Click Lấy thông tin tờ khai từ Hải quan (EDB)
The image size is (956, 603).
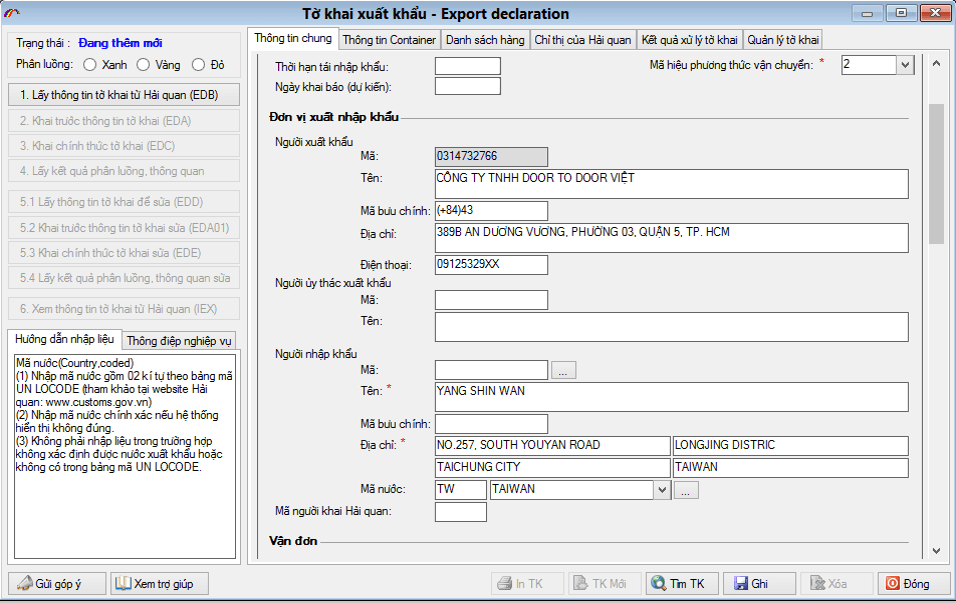[x=125, y=96]
